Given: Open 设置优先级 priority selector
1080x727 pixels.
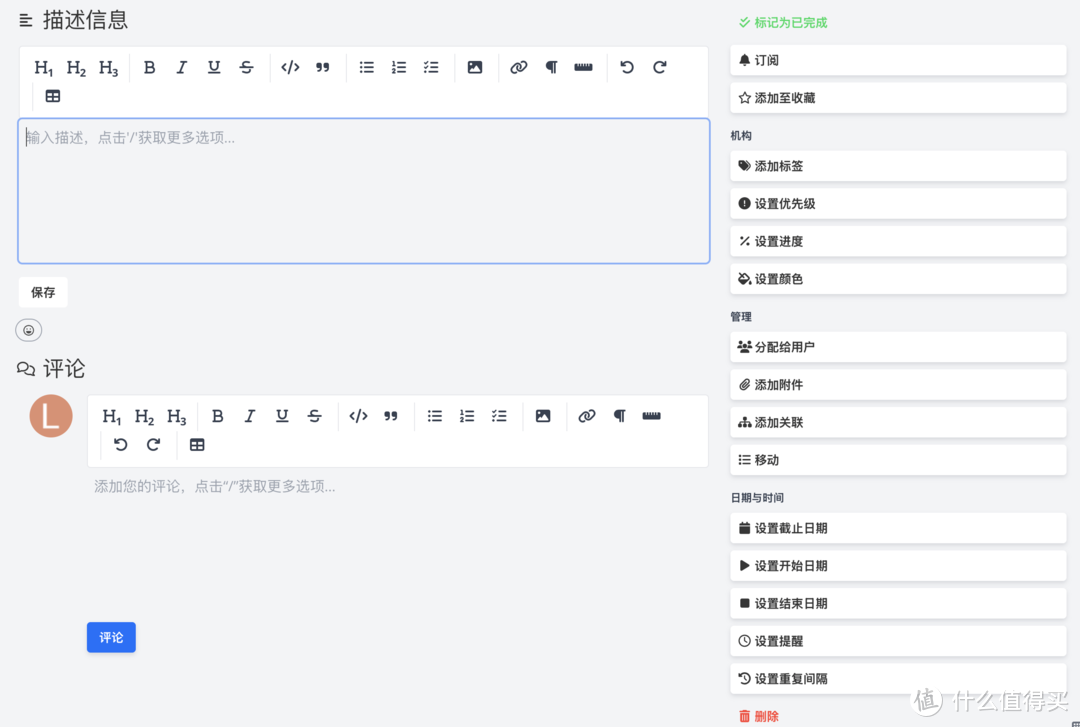Looking at the screenshot, I should 897,204.
